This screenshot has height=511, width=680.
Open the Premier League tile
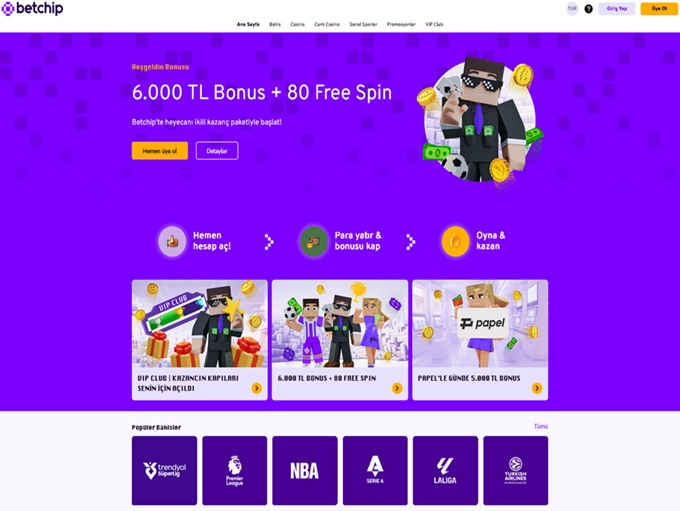click(235, 471)
